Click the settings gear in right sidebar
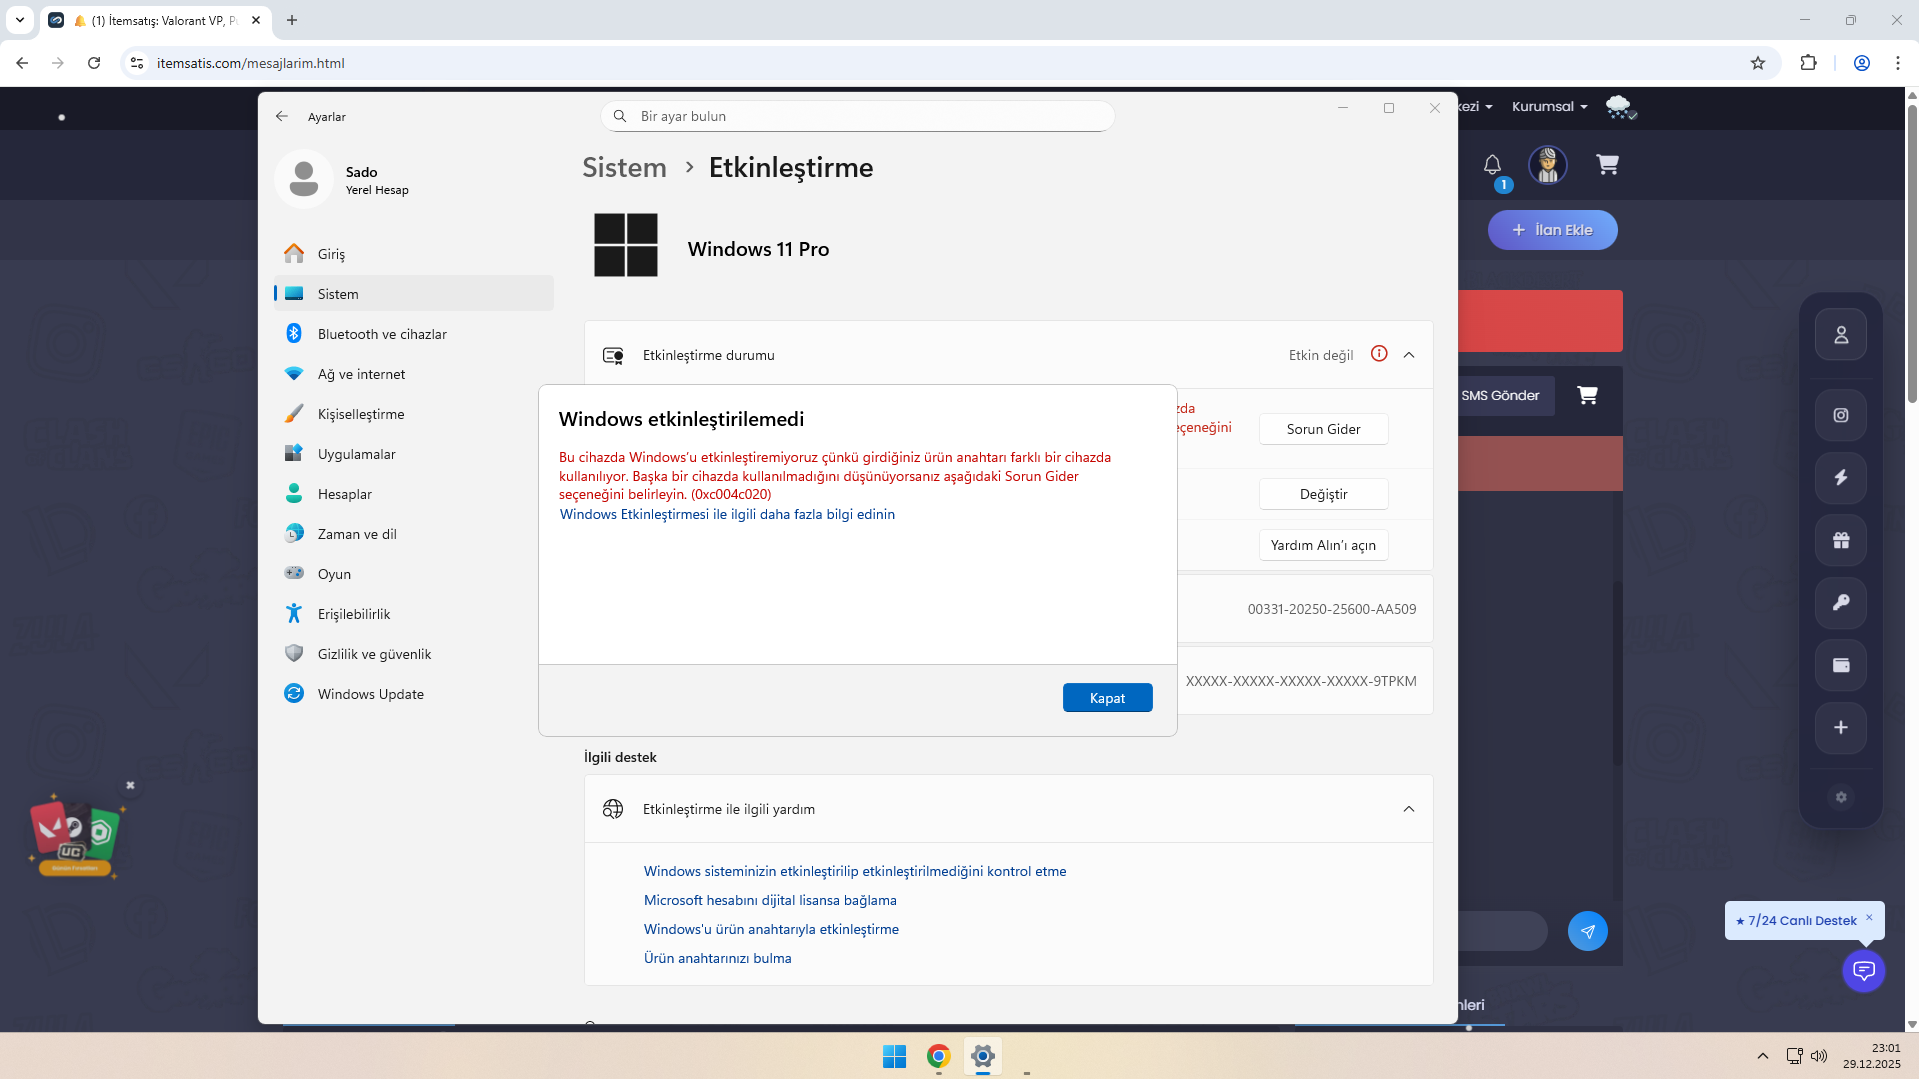1919x1079 pixels. click(x=1840, y=797)
